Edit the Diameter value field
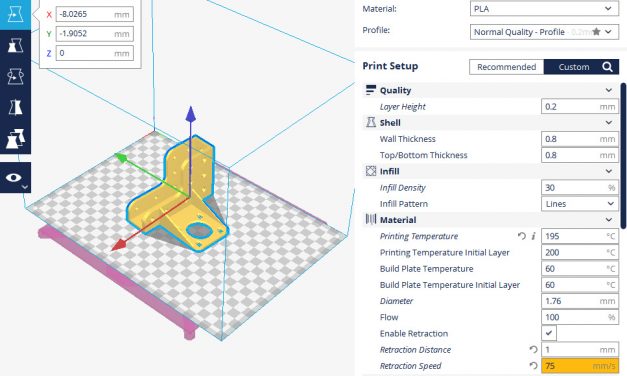The image size is (627, 376). [x=579, y=301]
